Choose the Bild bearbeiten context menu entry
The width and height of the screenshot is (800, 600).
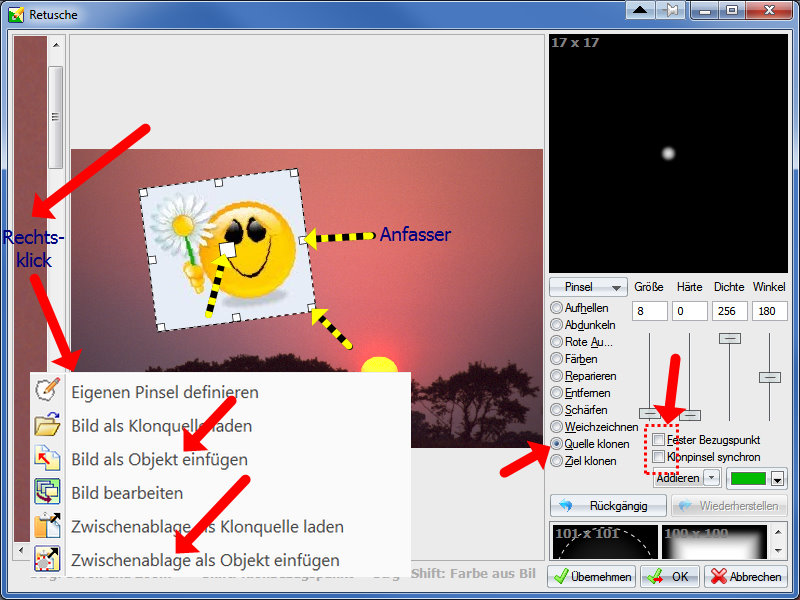(127, 492)
